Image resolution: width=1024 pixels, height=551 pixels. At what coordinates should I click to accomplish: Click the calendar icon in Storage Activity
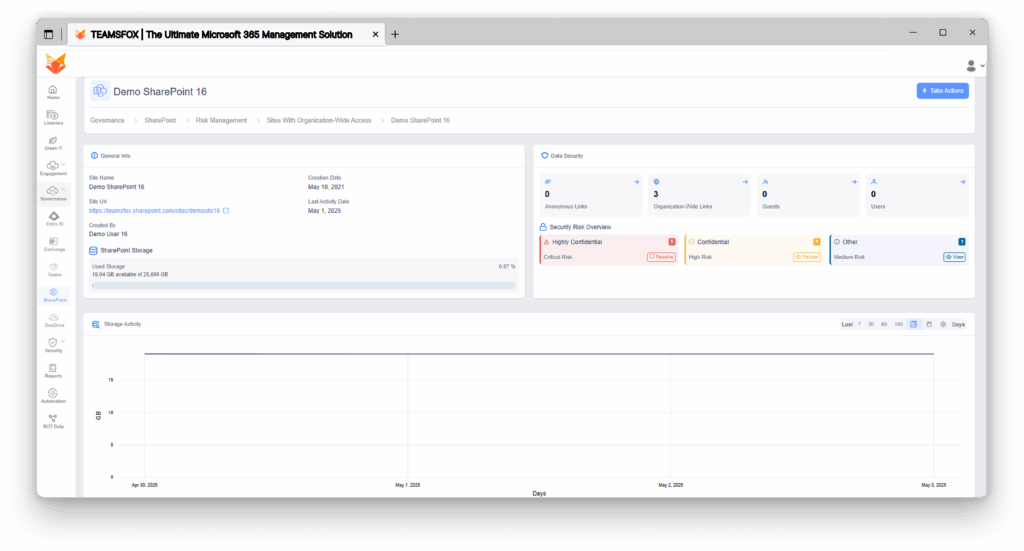[929, 324]
